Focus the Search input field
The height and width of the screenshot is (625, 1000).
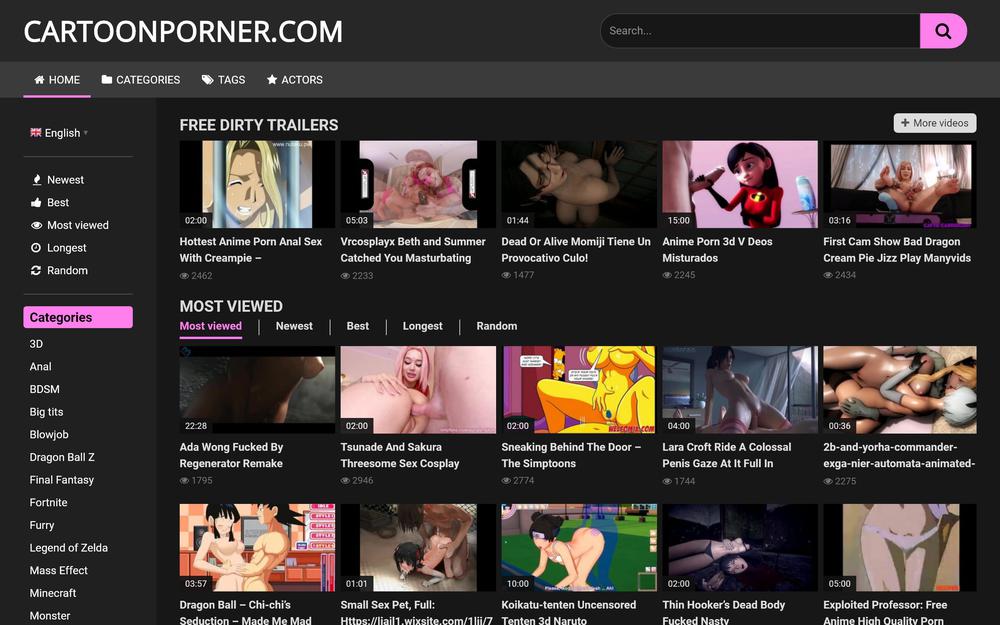760,31
